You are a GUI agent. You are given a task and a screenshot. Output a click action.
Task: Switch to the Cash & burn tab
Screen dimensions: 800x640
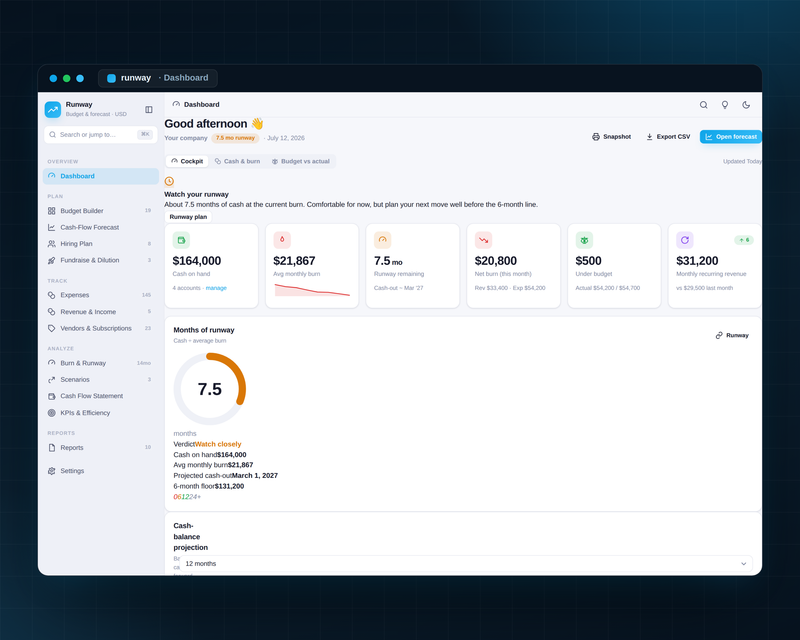237,161
